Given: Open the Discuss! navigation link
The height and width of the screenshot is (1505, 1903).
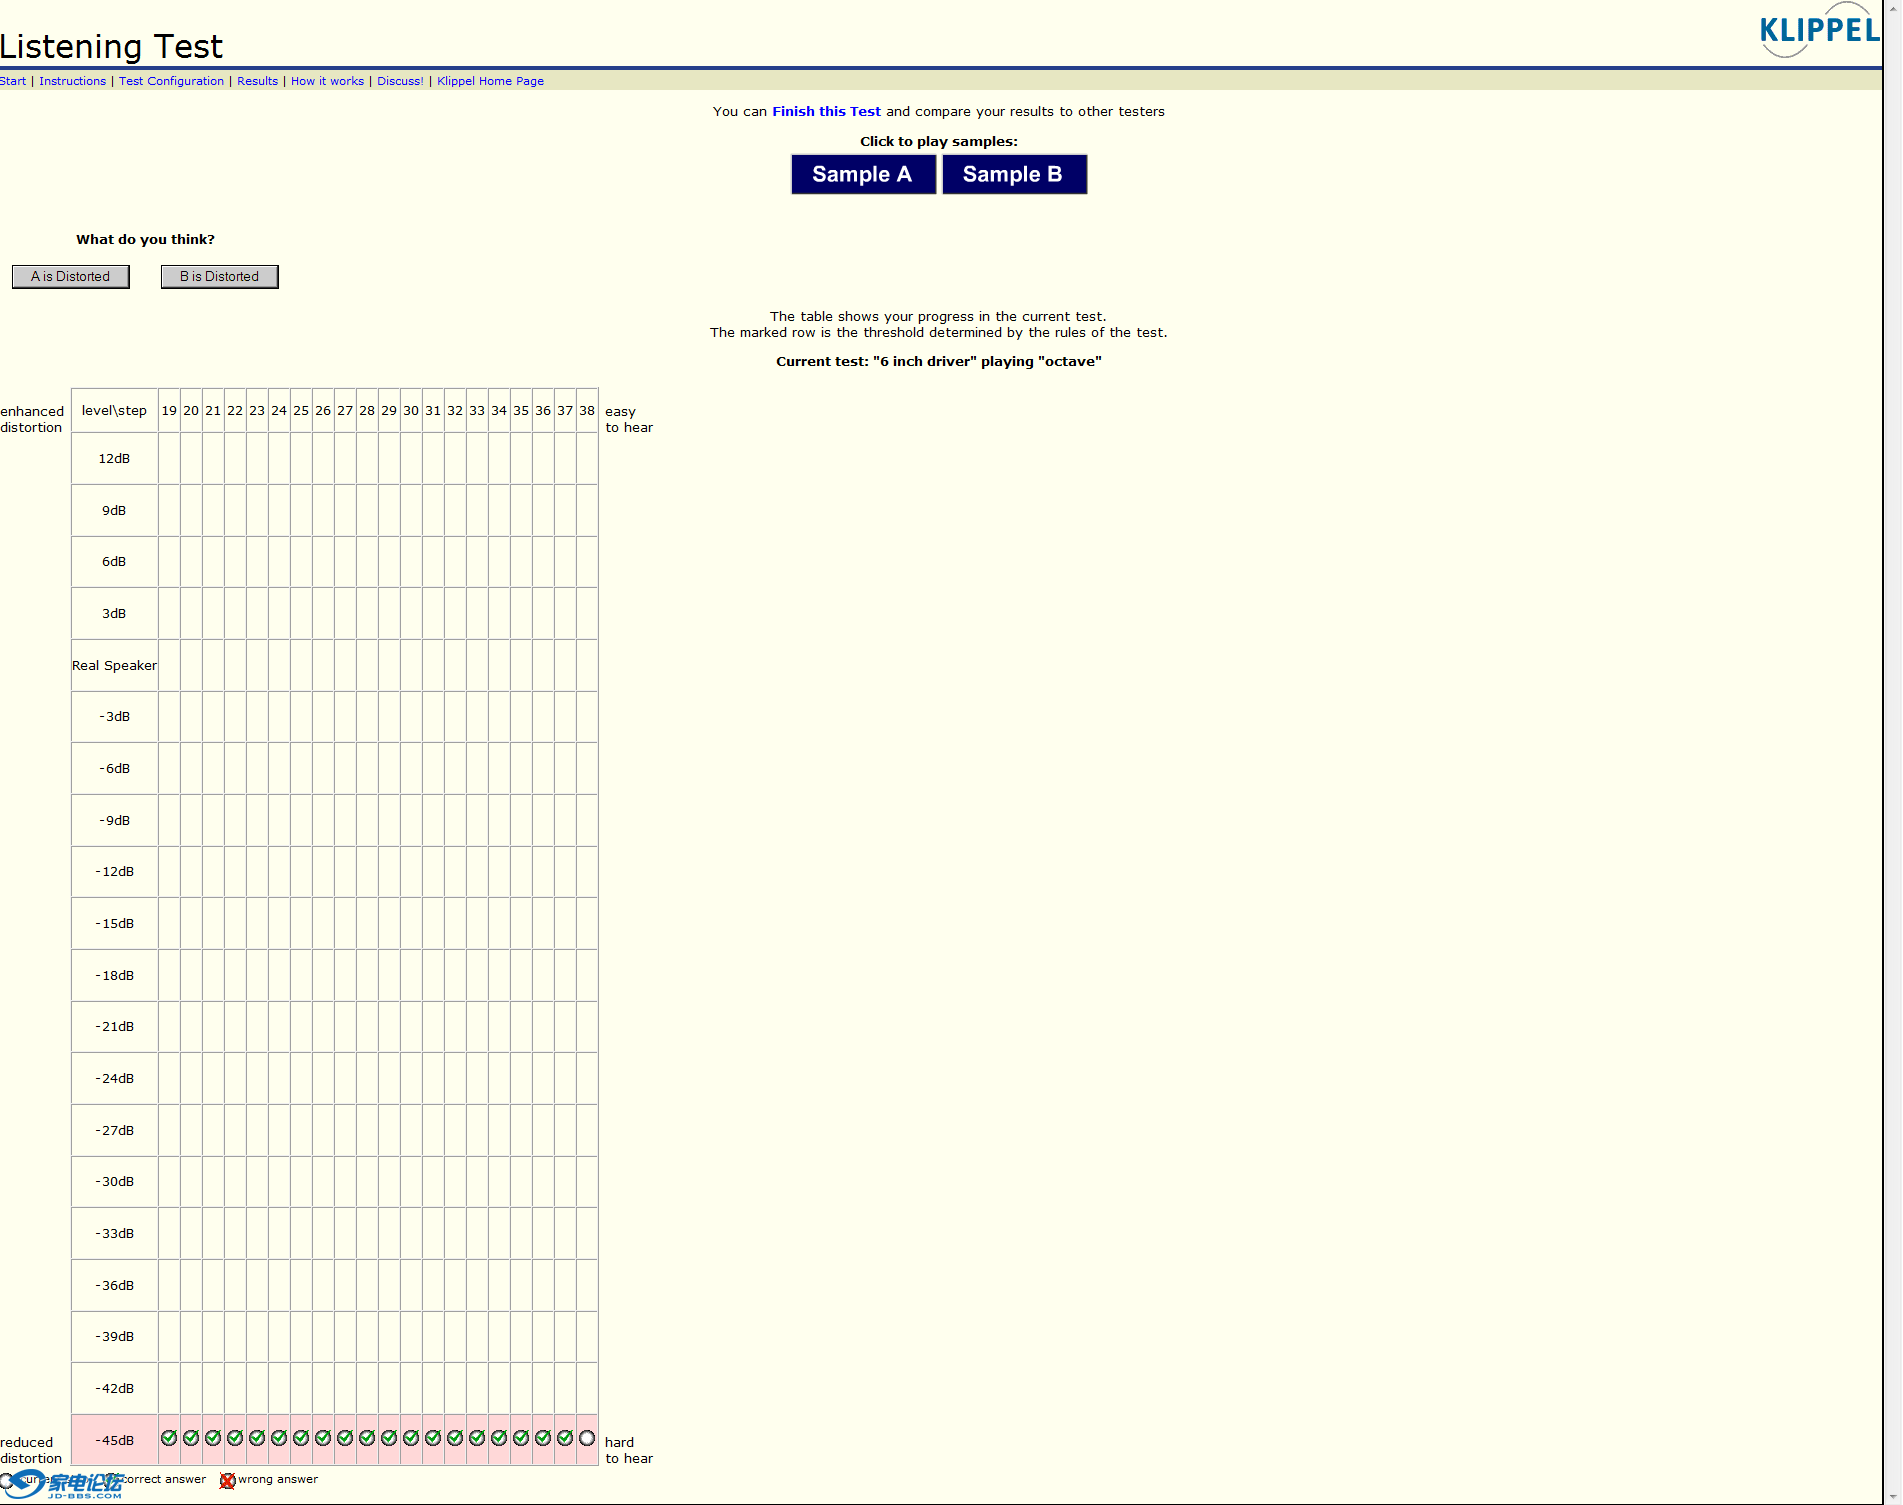Looking at the screenshot, I should (400, 81).
